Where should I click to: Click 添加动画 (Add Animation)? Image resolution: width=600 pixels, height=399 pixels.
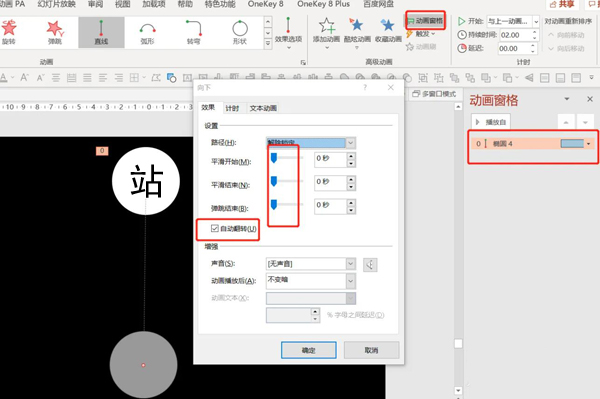(x=326, y=33)
